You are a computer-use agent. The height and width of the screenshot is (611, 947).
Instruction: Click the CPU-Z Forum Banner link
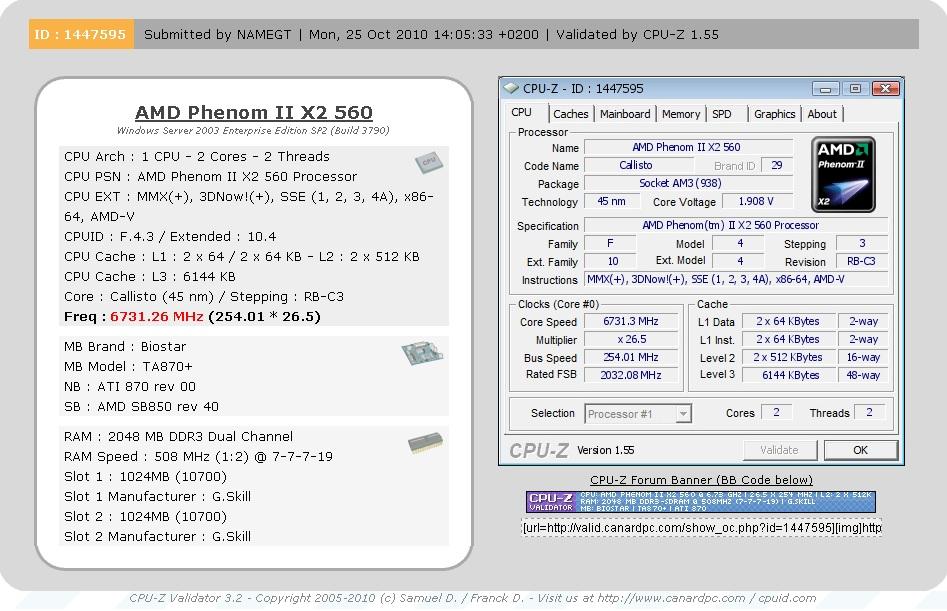pos(701,480)
